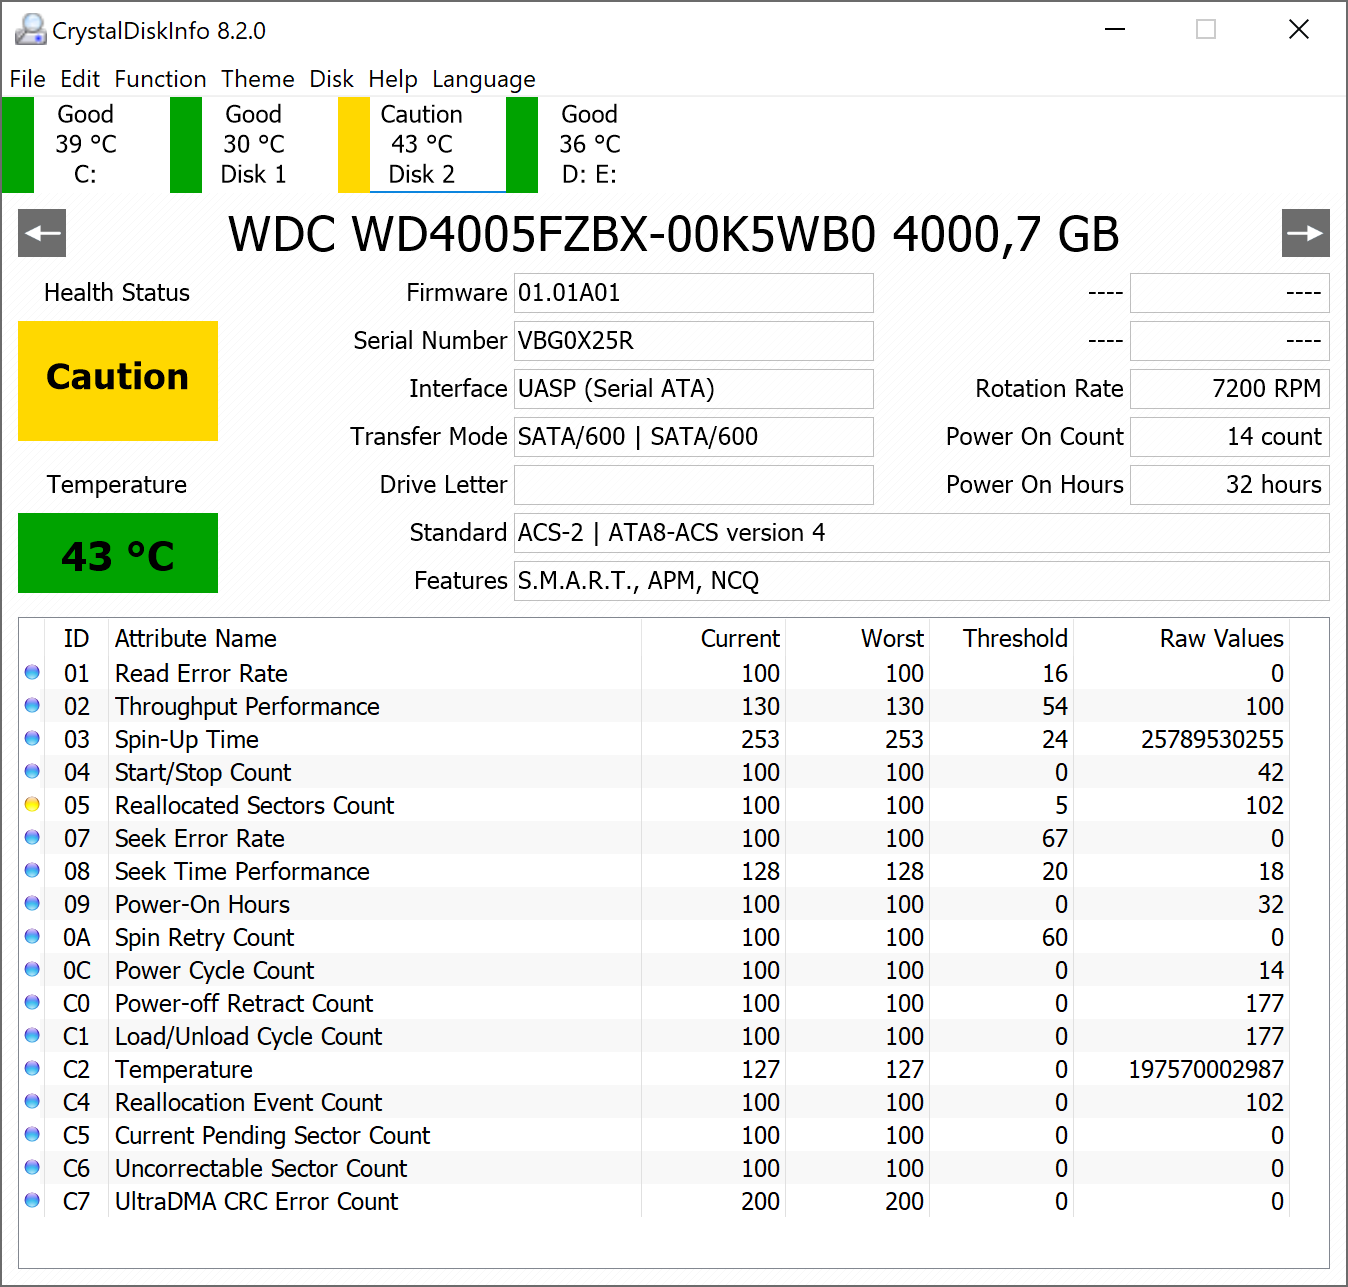Click yellow dot for Reallocated Sectors Count
This screenshot has width=1348, height=1287.
[32, 805]
